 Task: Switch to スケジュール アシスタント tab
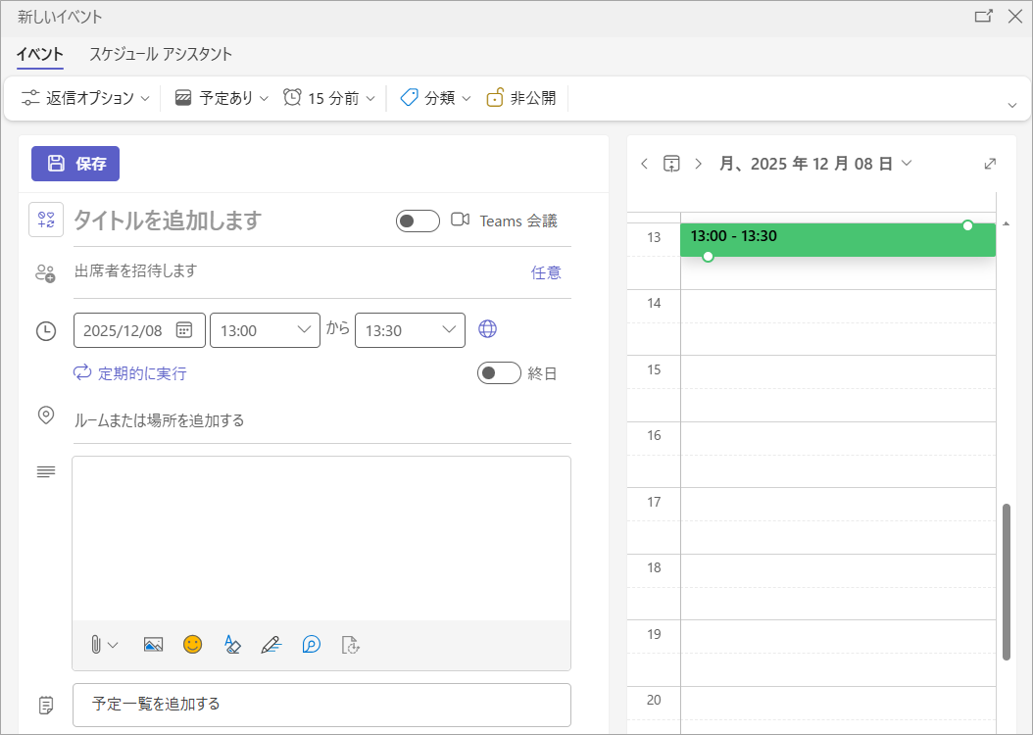(x=160, y=54)
